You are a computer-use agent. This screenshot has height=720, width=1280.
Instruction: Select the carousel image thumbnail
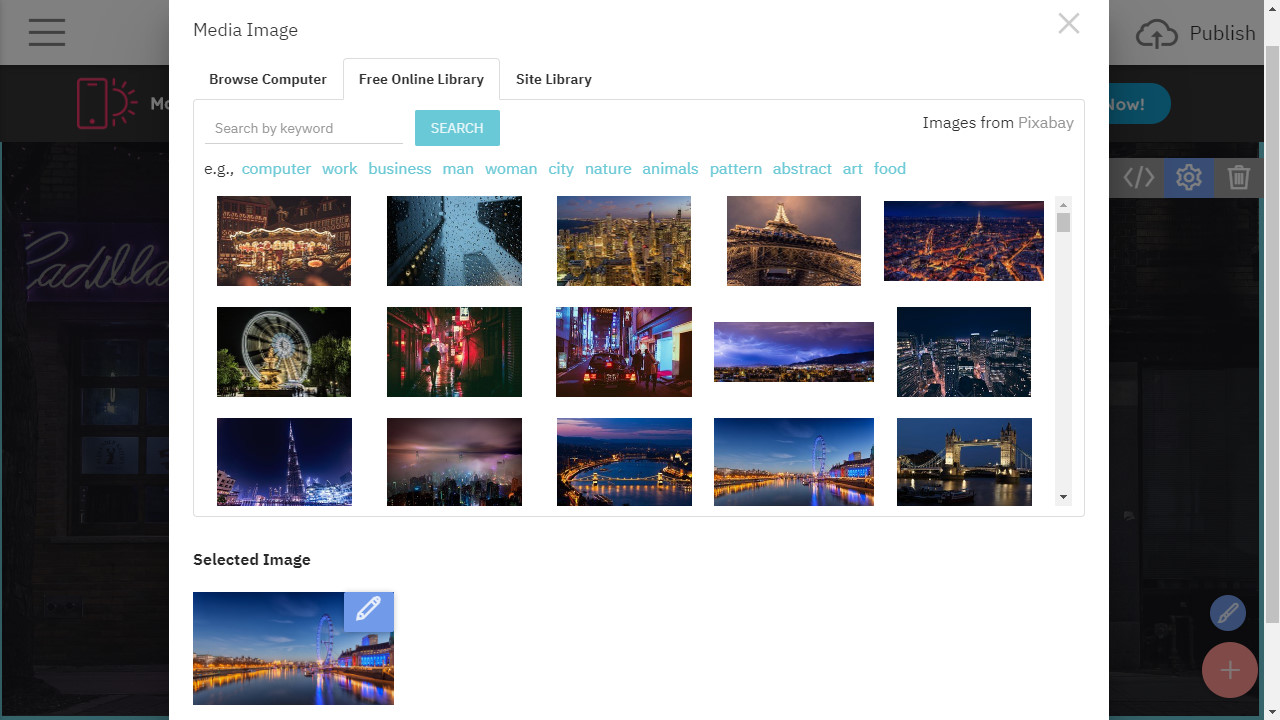284,241
